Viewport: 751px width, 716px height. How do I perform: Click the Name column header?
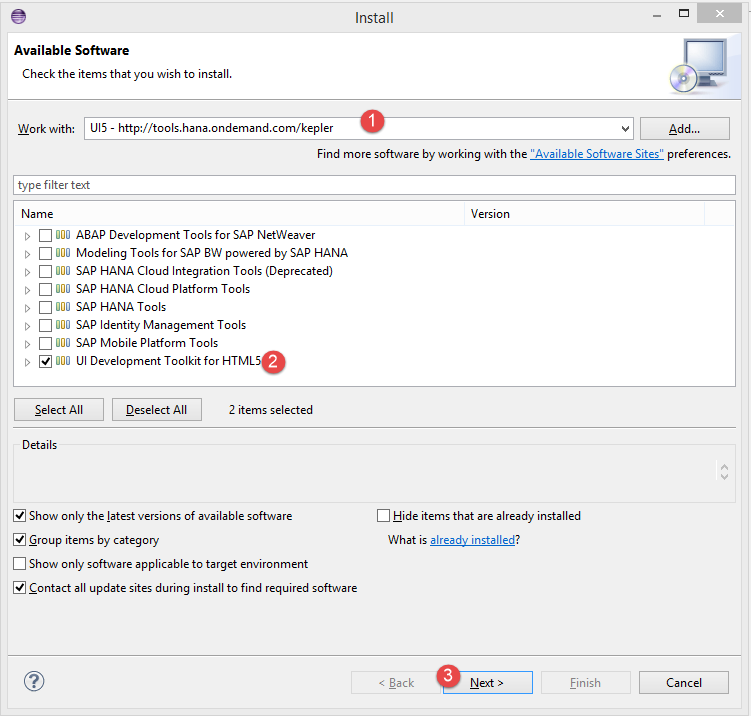[240, 214]
